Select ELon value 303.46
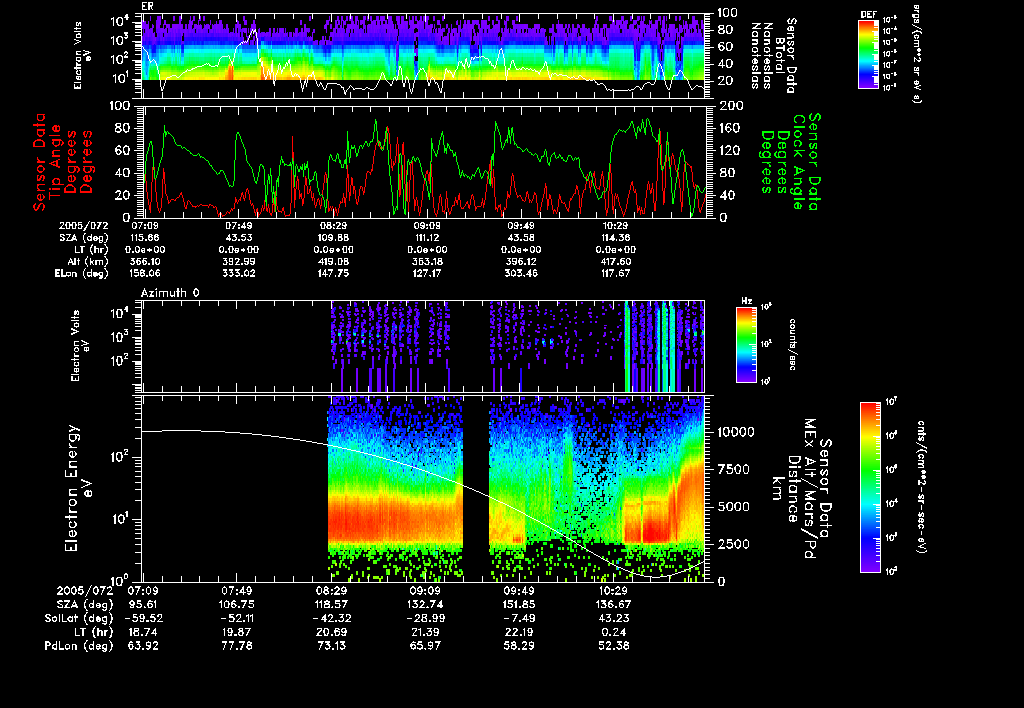 [x=521, y=274]
